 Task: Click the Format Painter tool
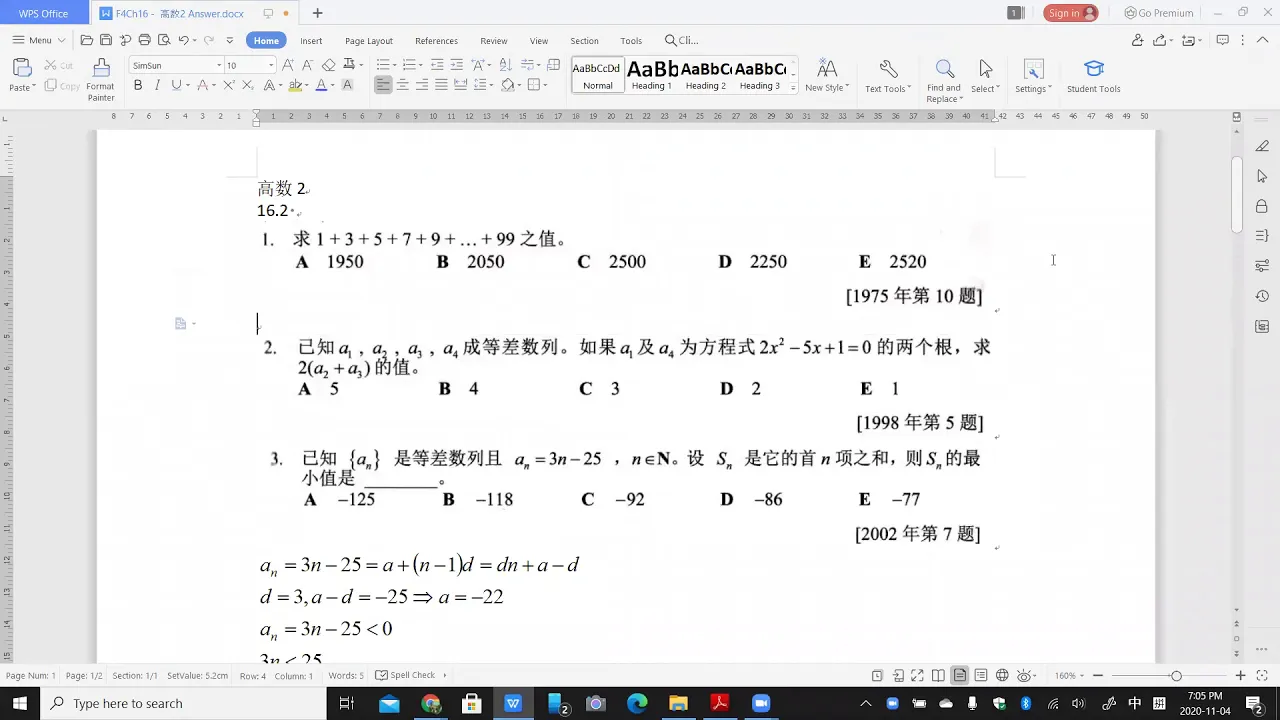pyautogui.click(x=101, y=78)
